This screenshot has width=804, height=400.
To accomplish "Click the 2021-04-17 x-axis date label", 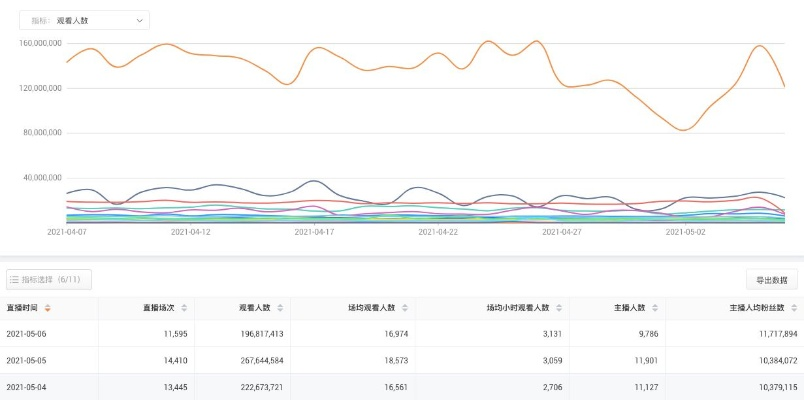I will coord(315,231).
